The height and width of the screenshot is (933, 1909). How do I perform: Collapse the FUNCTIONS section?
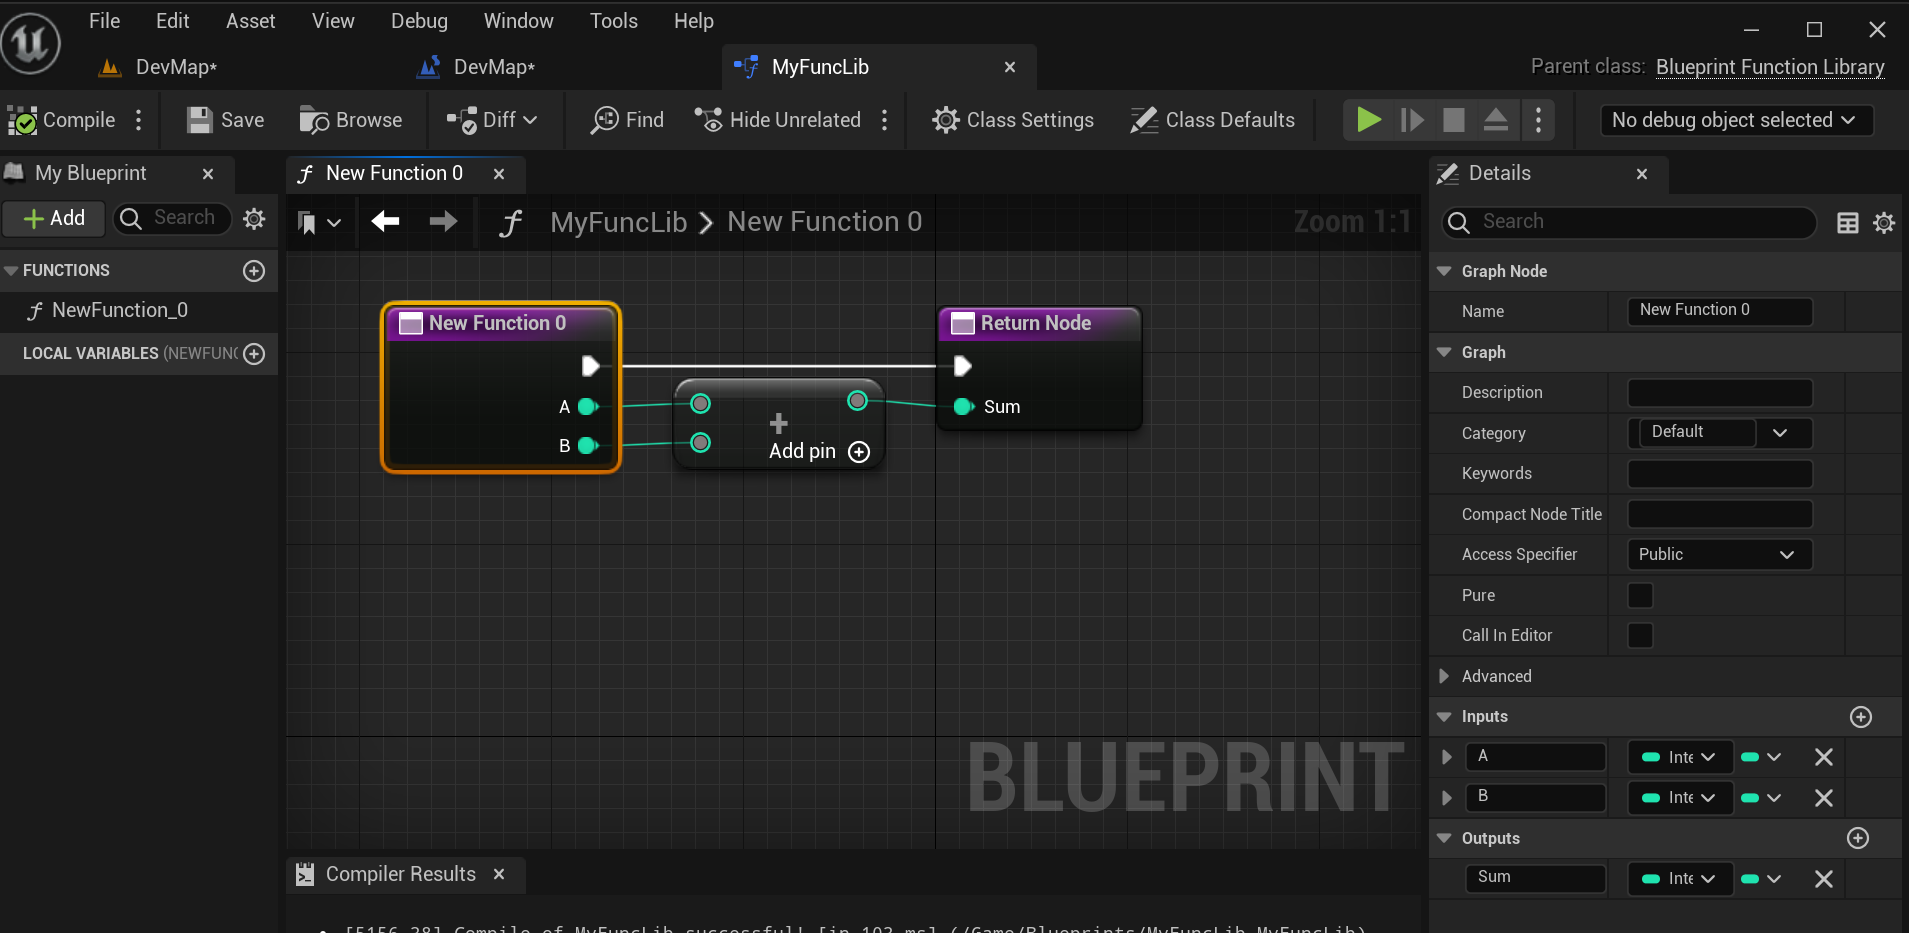[x=11, y=270]
